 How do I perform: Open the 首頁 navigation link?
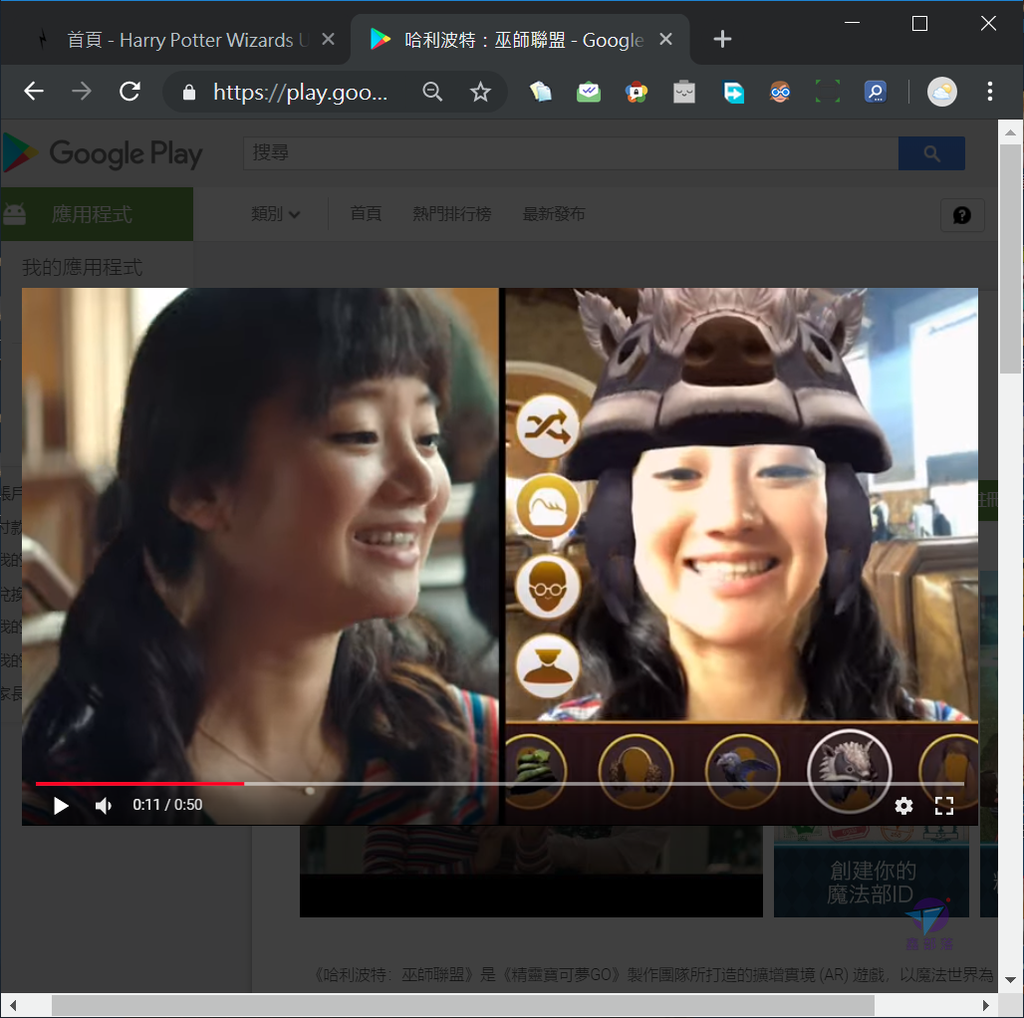(x=366, y=214)
